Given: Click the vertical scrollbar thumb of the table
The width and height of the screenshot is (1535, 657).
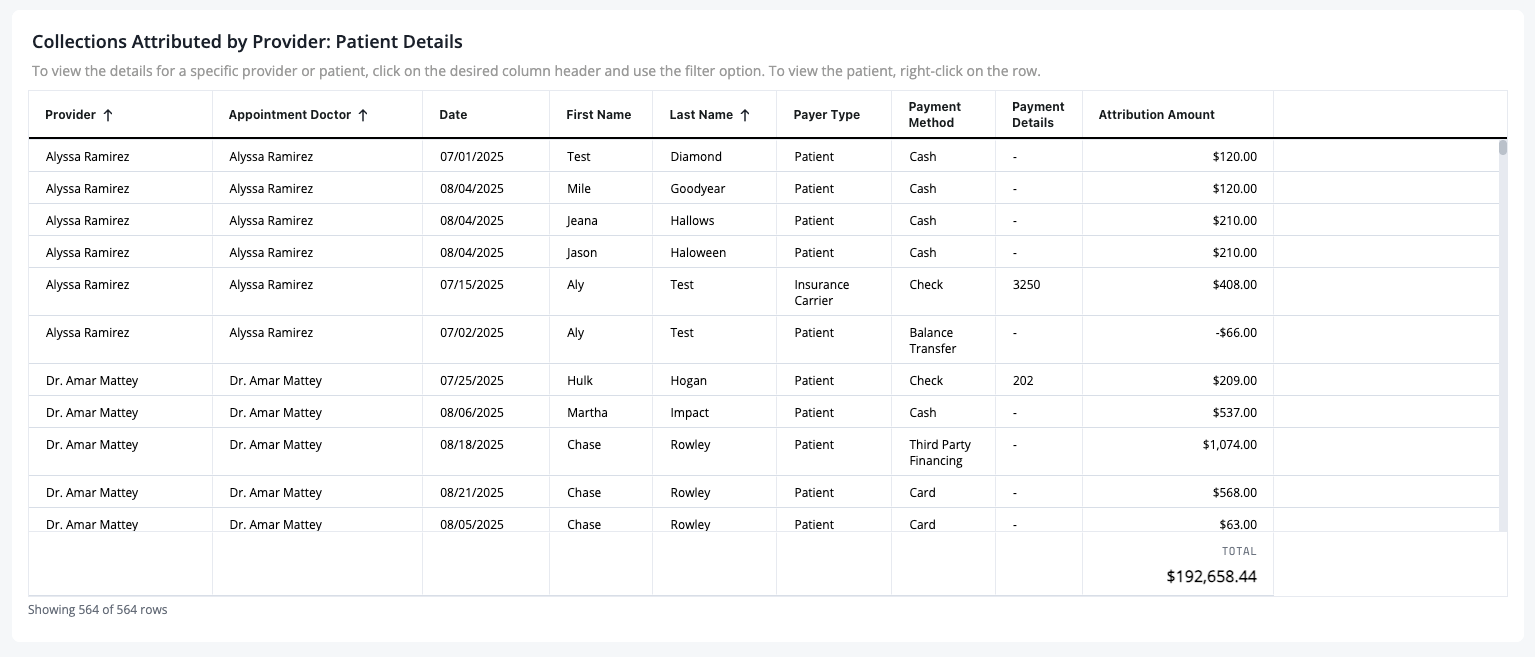Looking at the screenshot, I should coord(1503,148).
